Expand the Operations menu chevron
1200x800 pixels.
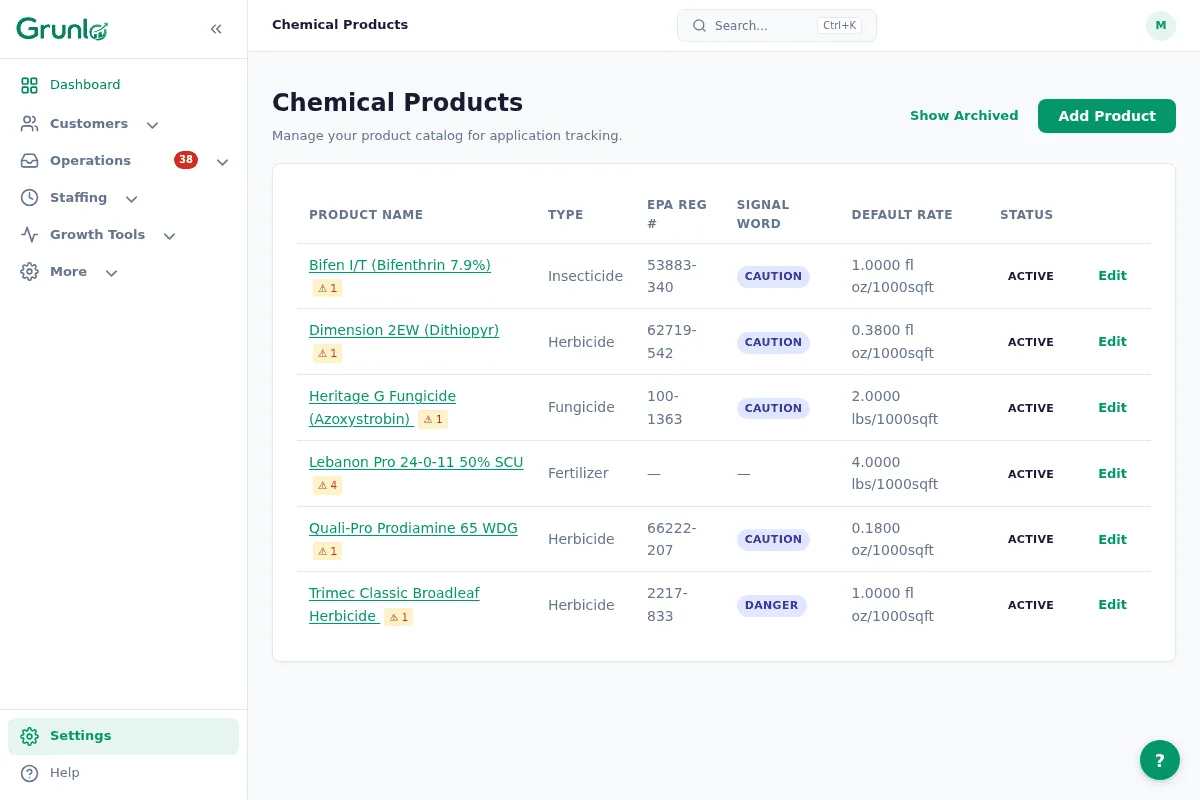pyautogui.click(x=222, y=162)
